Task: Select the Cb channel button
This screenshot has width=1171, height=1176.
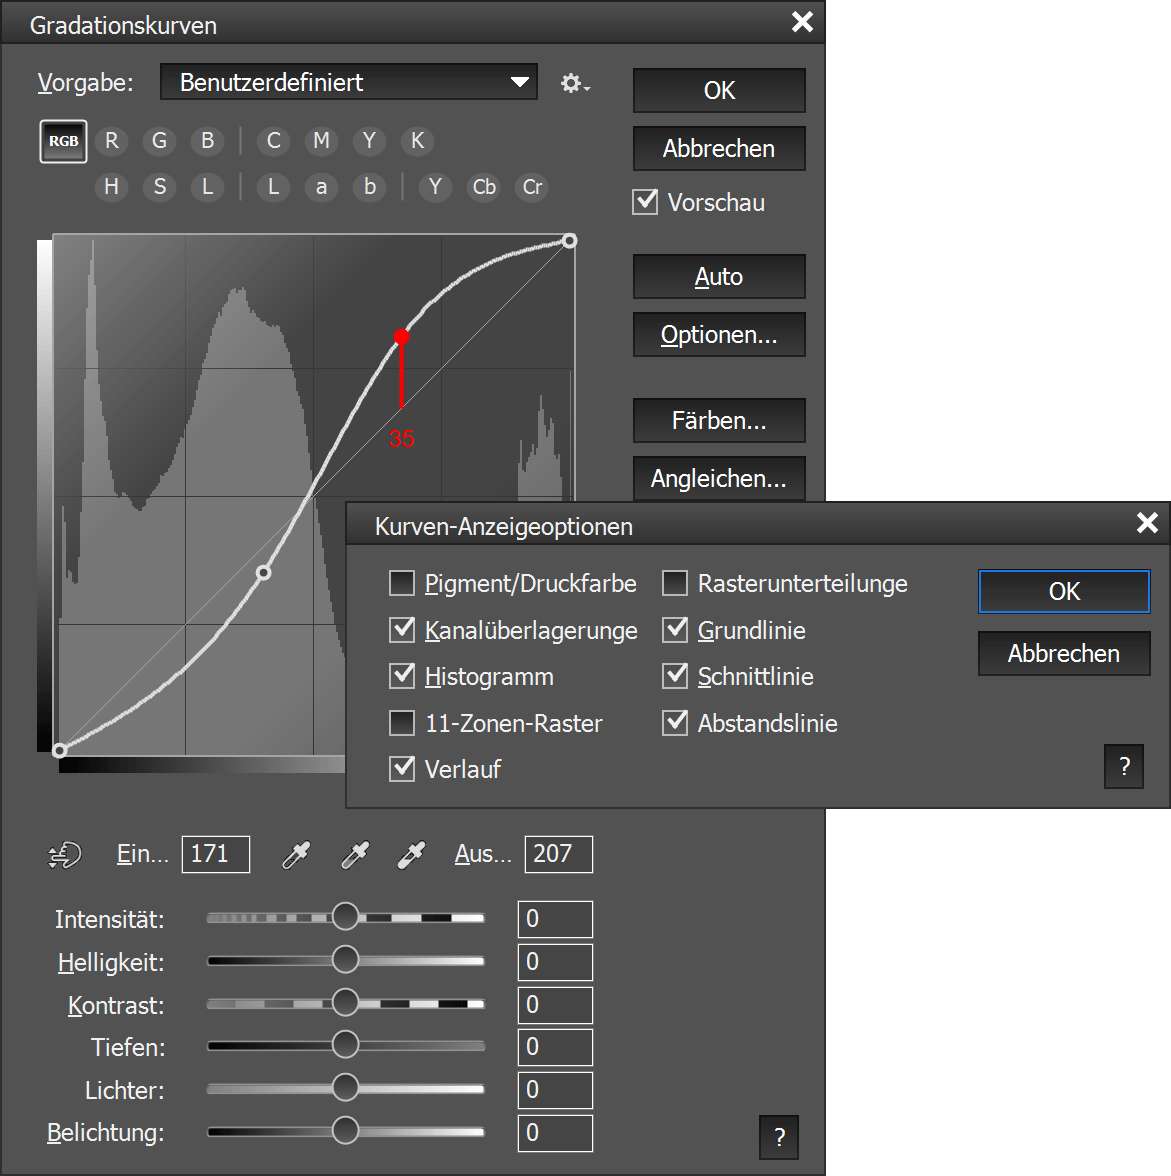Action: tap(484, 187)
